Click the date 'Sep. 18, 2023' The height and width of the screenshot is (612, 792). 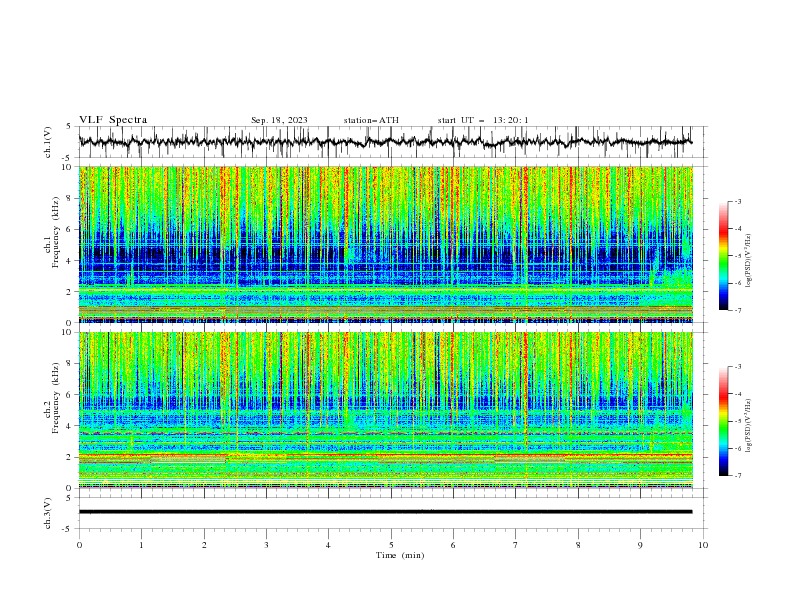[279, 120]
